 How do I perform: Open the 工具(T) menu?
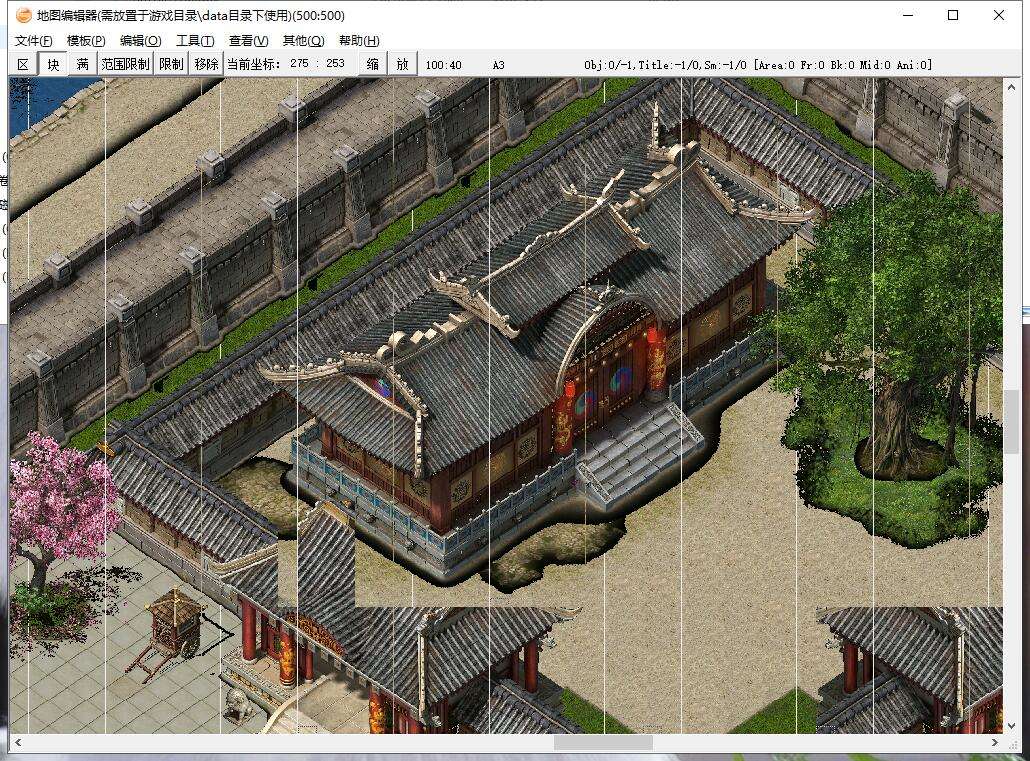click(195, 41)
